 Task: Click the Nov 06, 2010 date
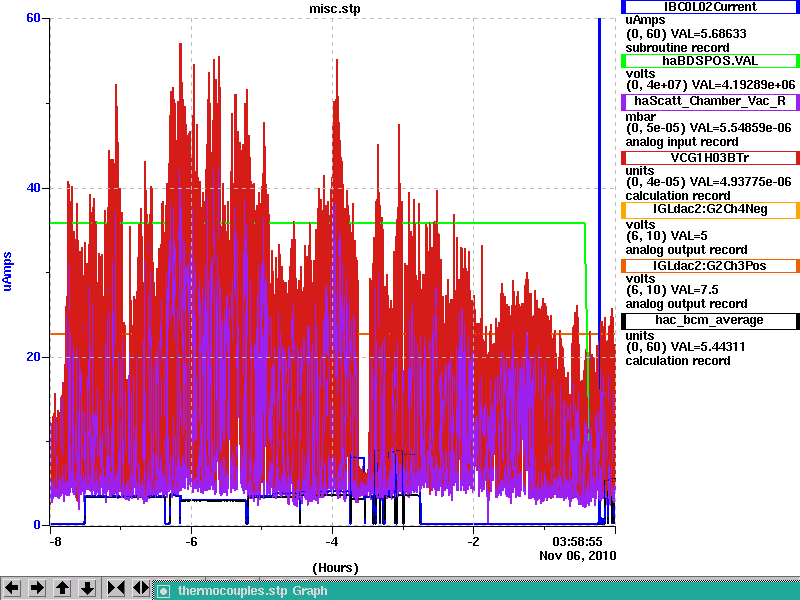coord(578,556)
